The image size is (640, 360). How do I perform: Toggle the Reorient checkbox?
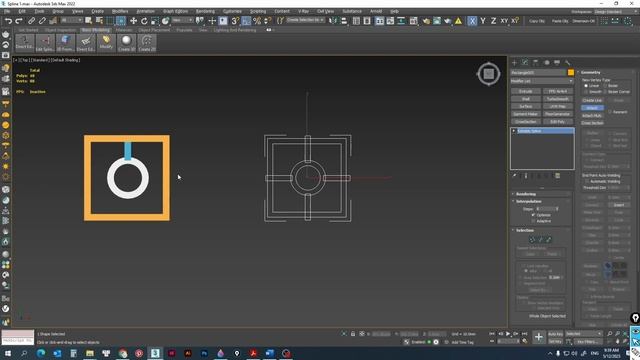pos(610,112)
